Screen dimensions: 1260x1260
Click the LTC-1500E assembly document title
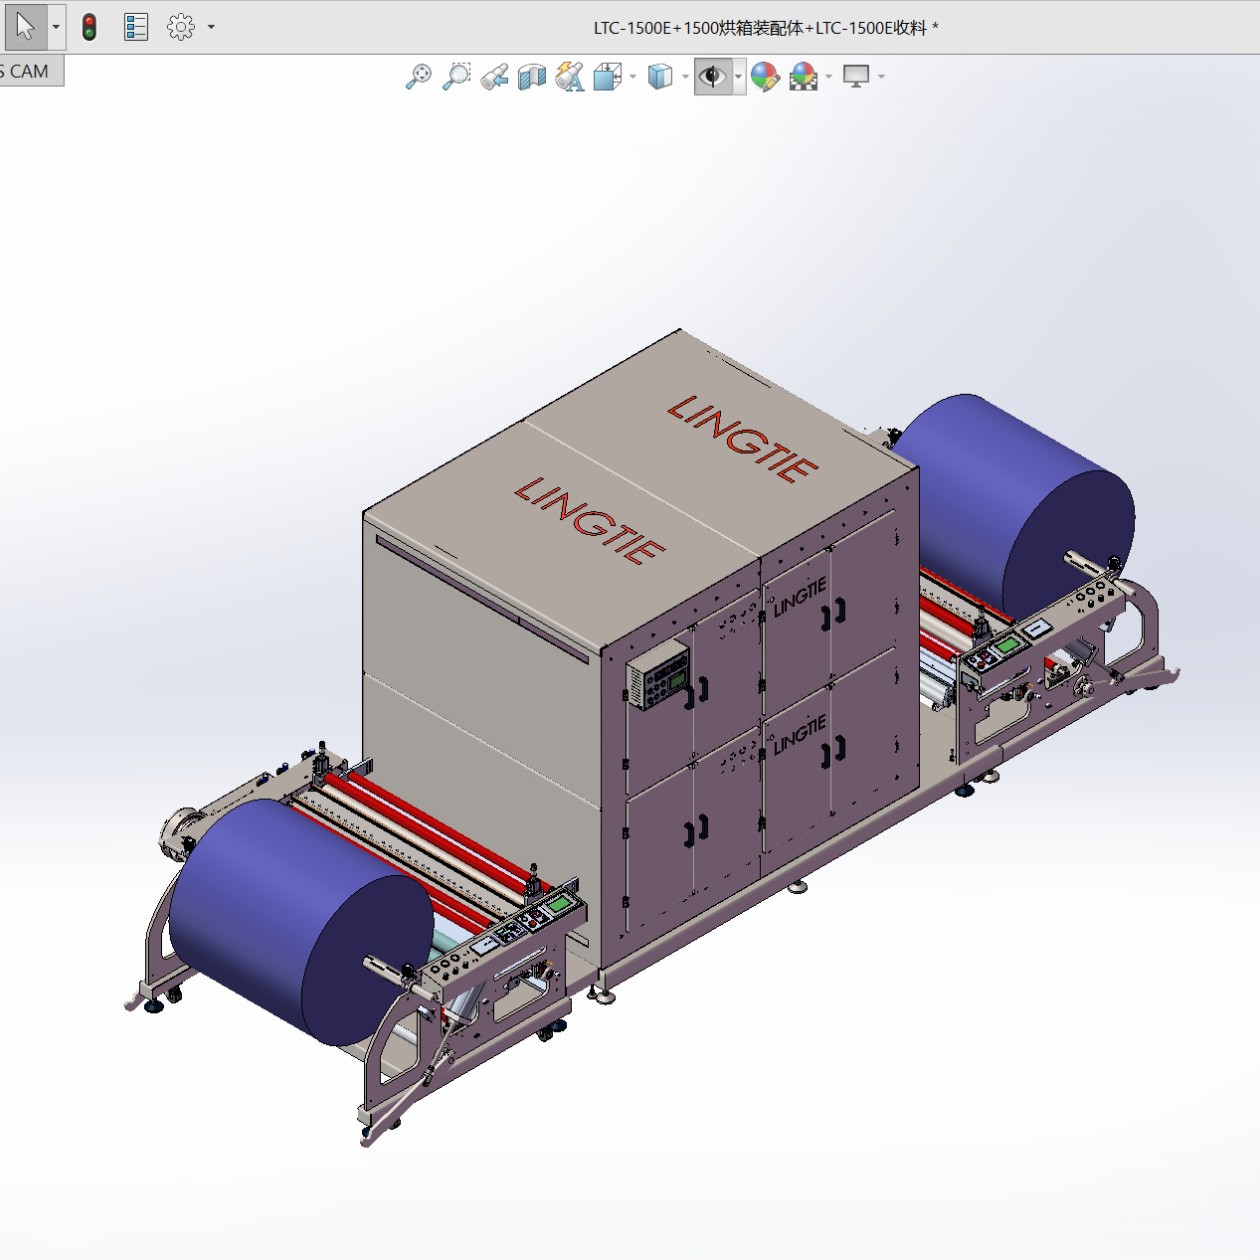click(x=766, y=28)
